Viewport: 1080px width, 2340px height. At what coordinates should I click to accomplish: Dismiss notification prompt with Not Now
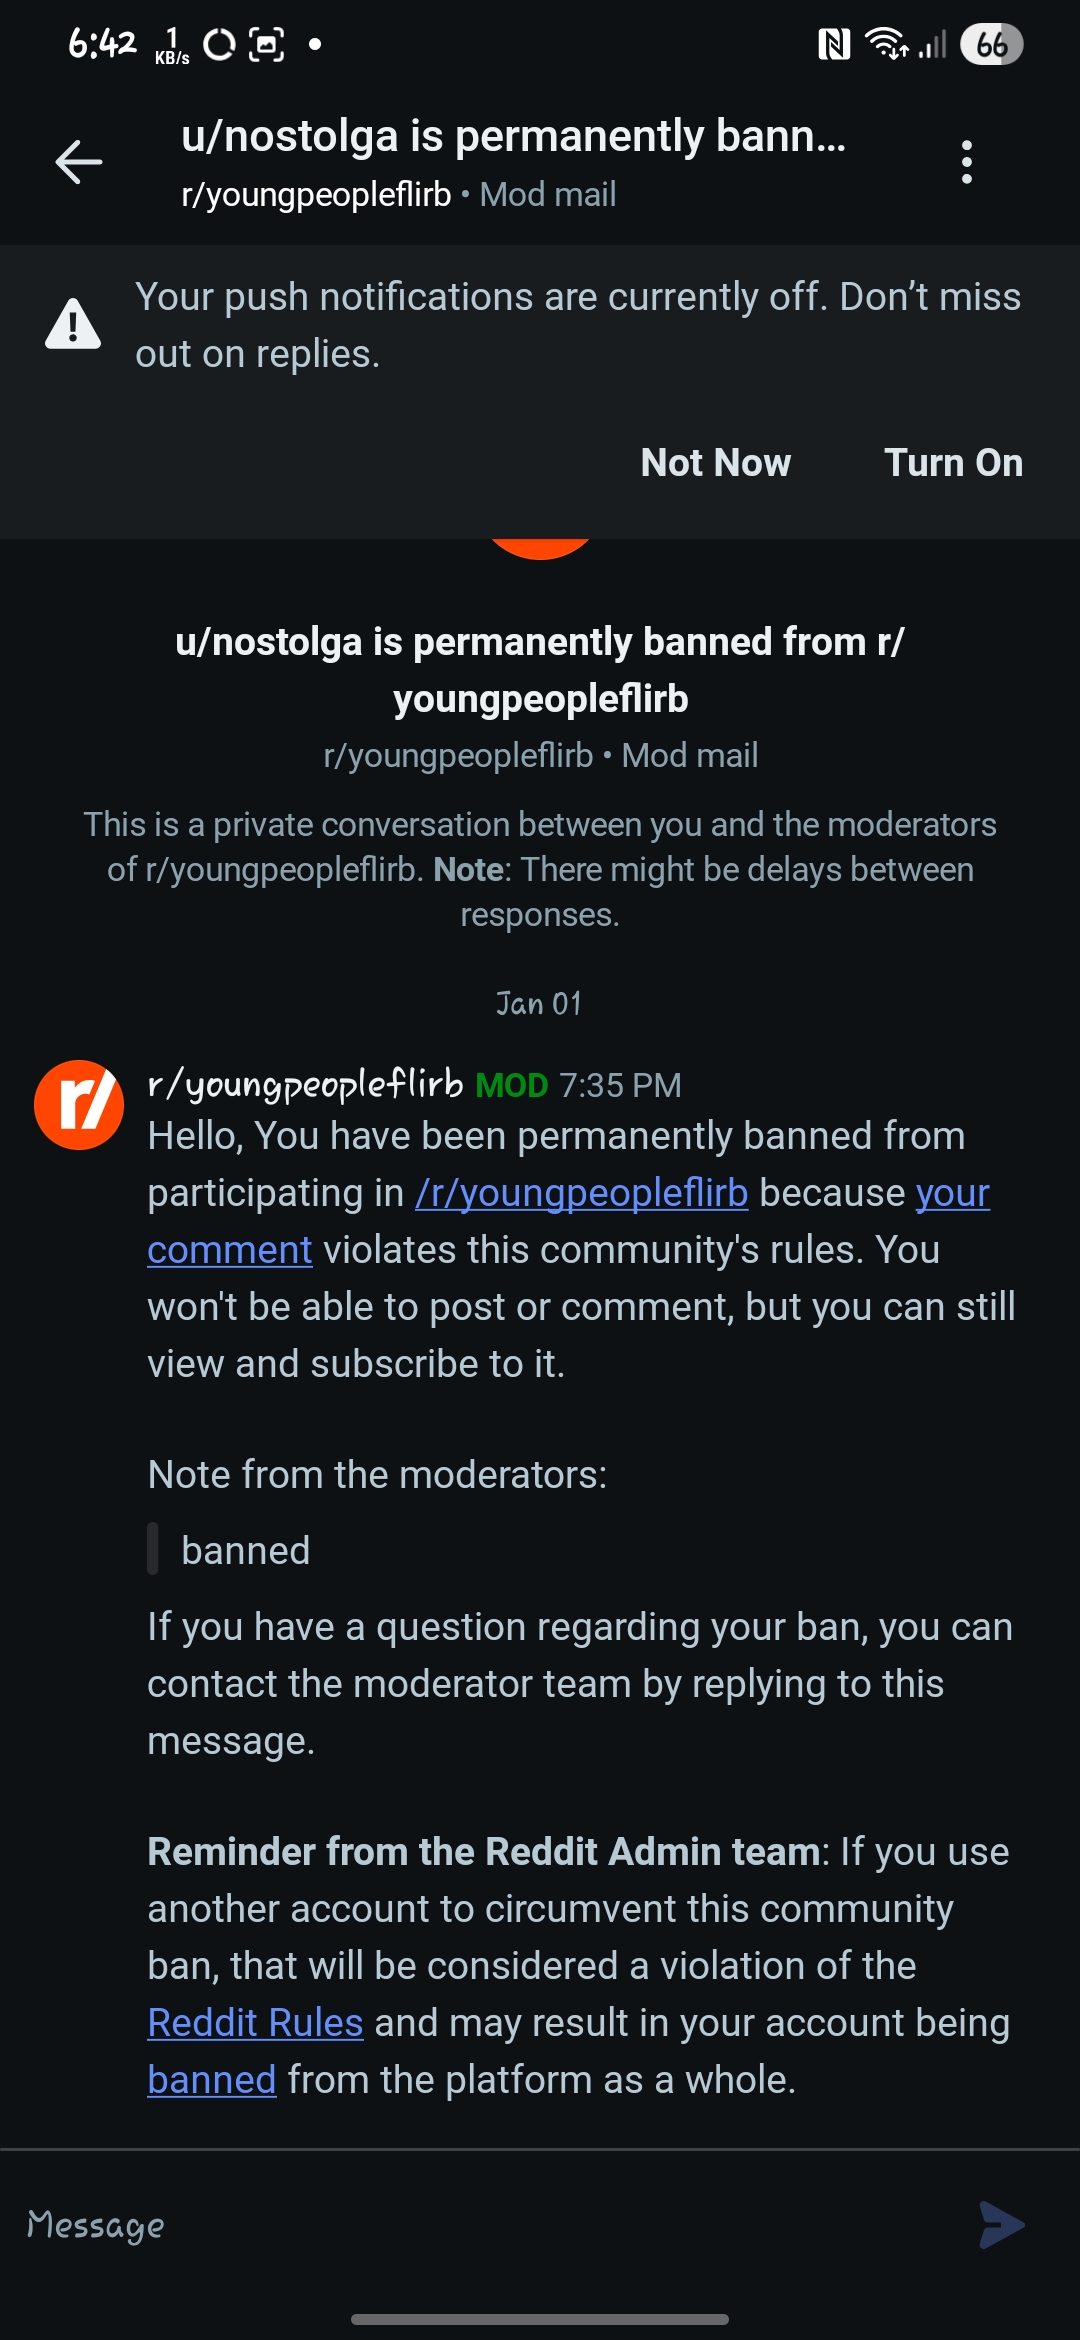tap(716, 463)
